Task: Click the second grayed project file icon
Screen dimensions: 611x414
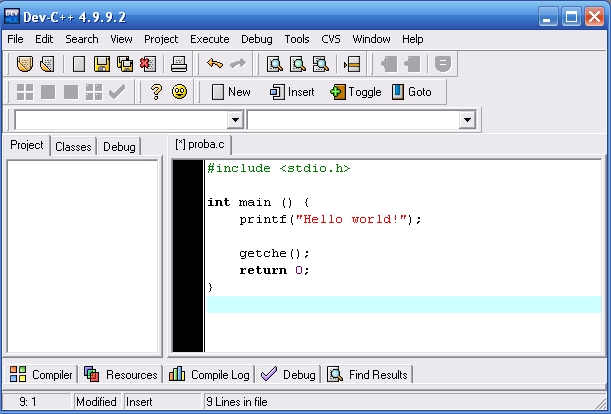Action: click(x=412, y=64)
